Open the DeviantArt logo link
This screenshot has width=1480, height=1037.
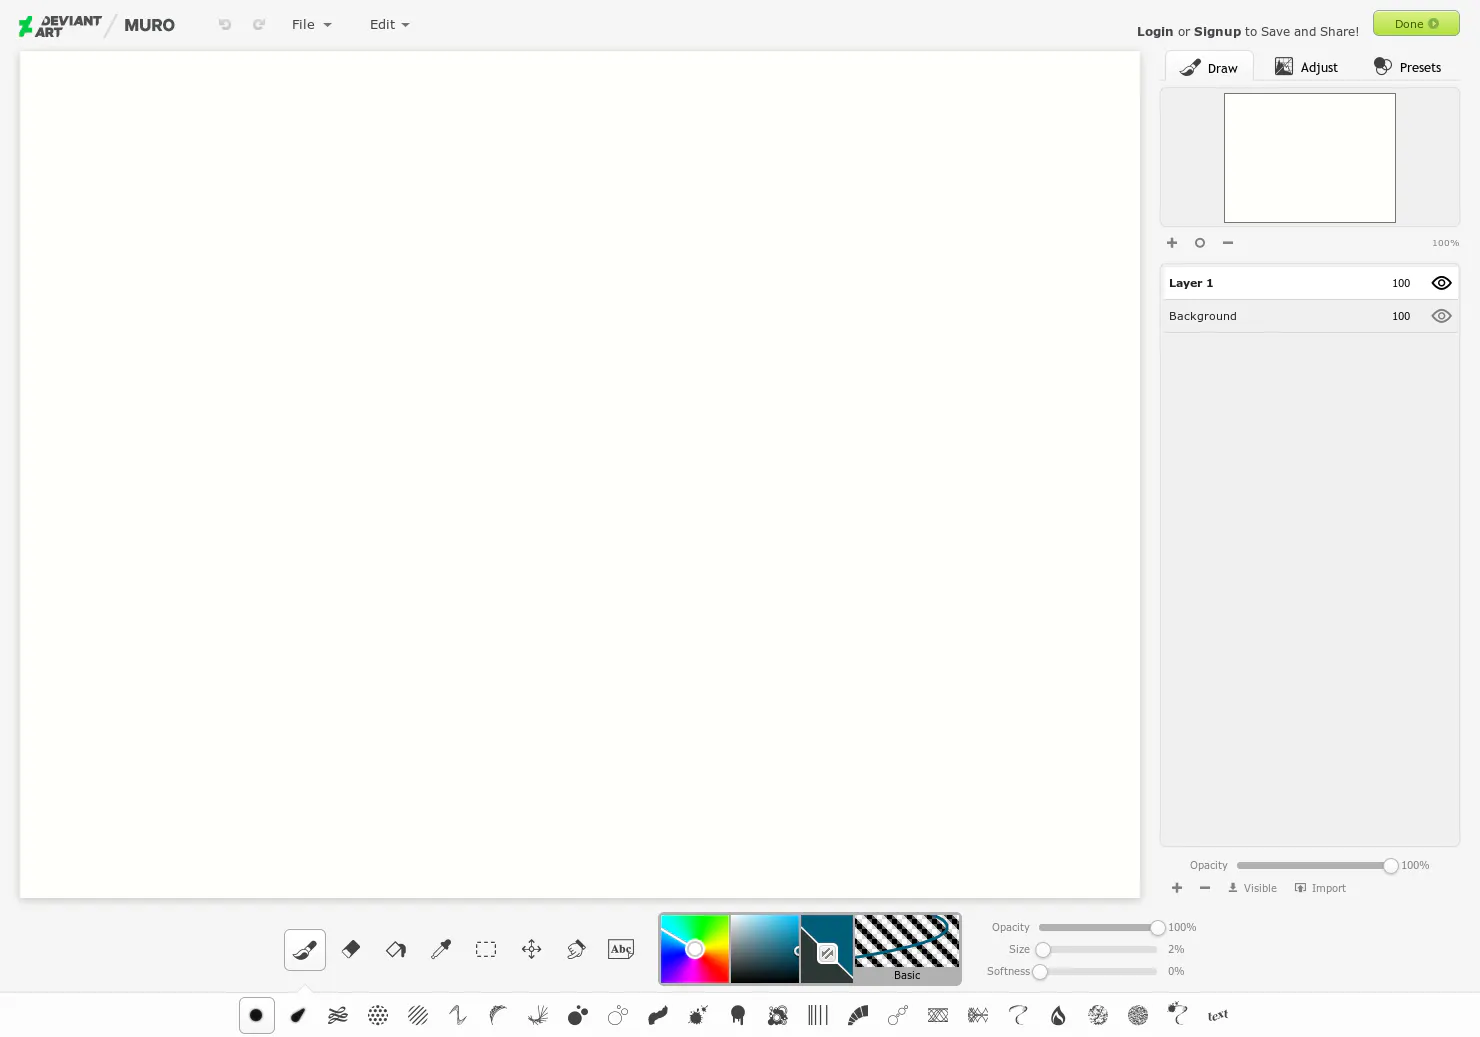tap(60, 25)
